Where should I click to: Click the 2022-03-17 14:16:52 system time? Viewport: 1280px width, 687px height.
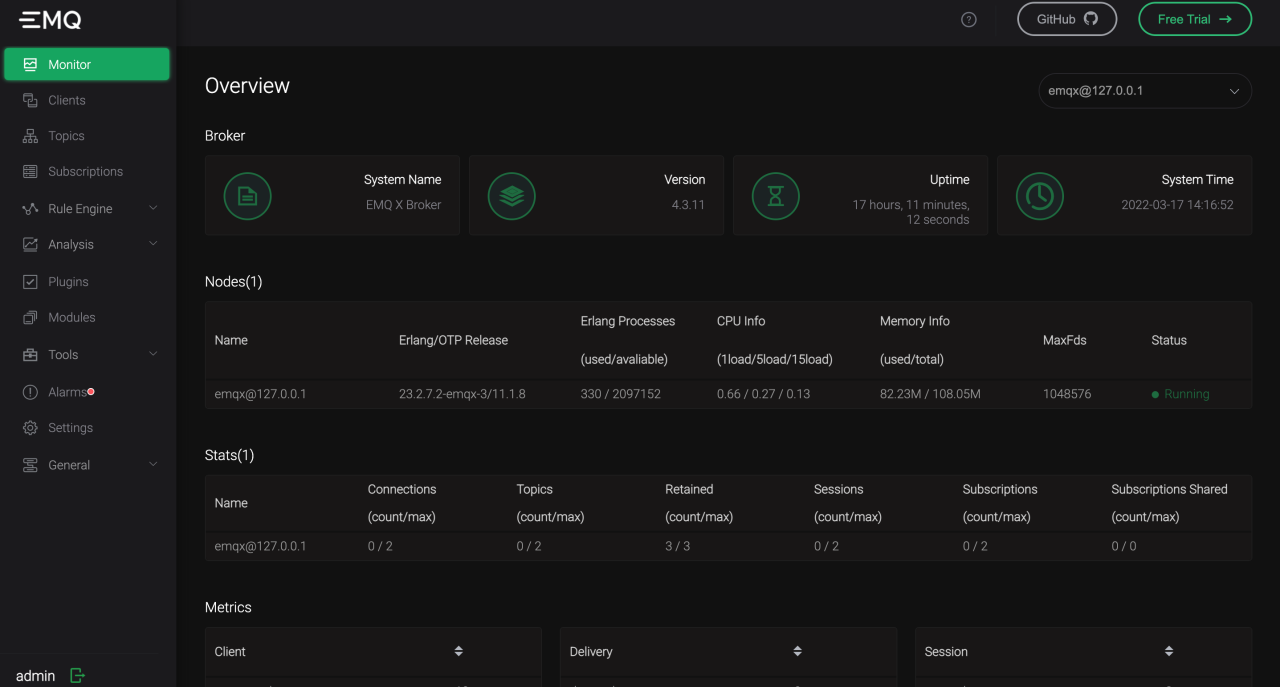(1177, 205)
